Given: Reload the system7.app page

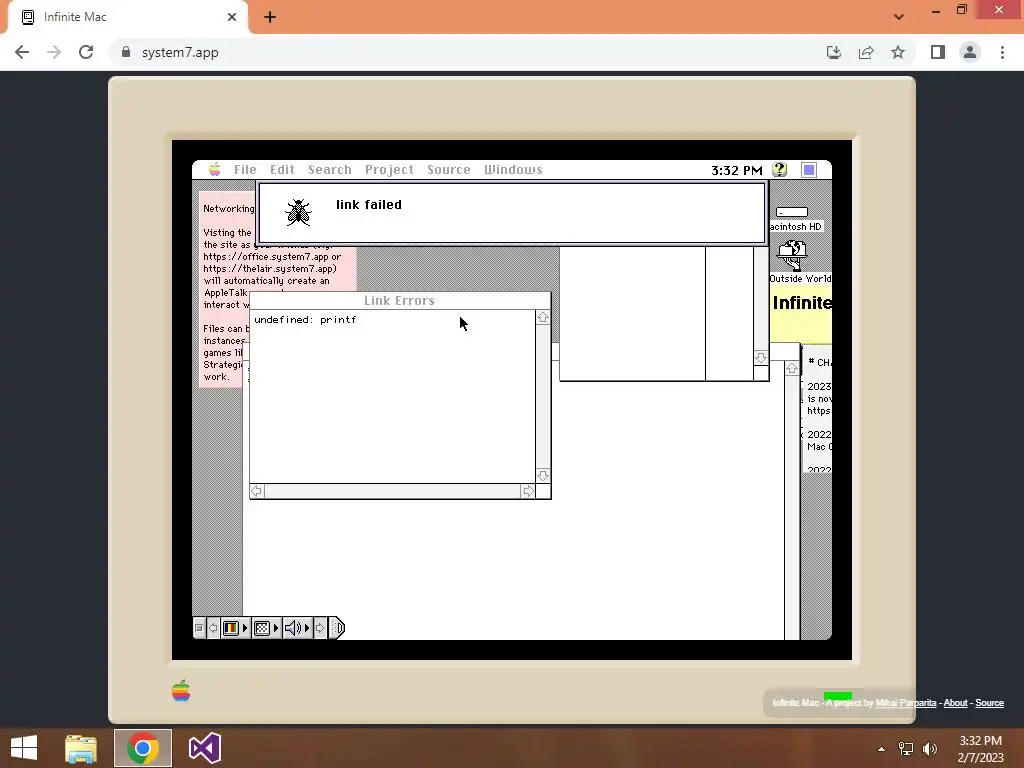Looking at the screenshot, I should (x=86, y=52).
